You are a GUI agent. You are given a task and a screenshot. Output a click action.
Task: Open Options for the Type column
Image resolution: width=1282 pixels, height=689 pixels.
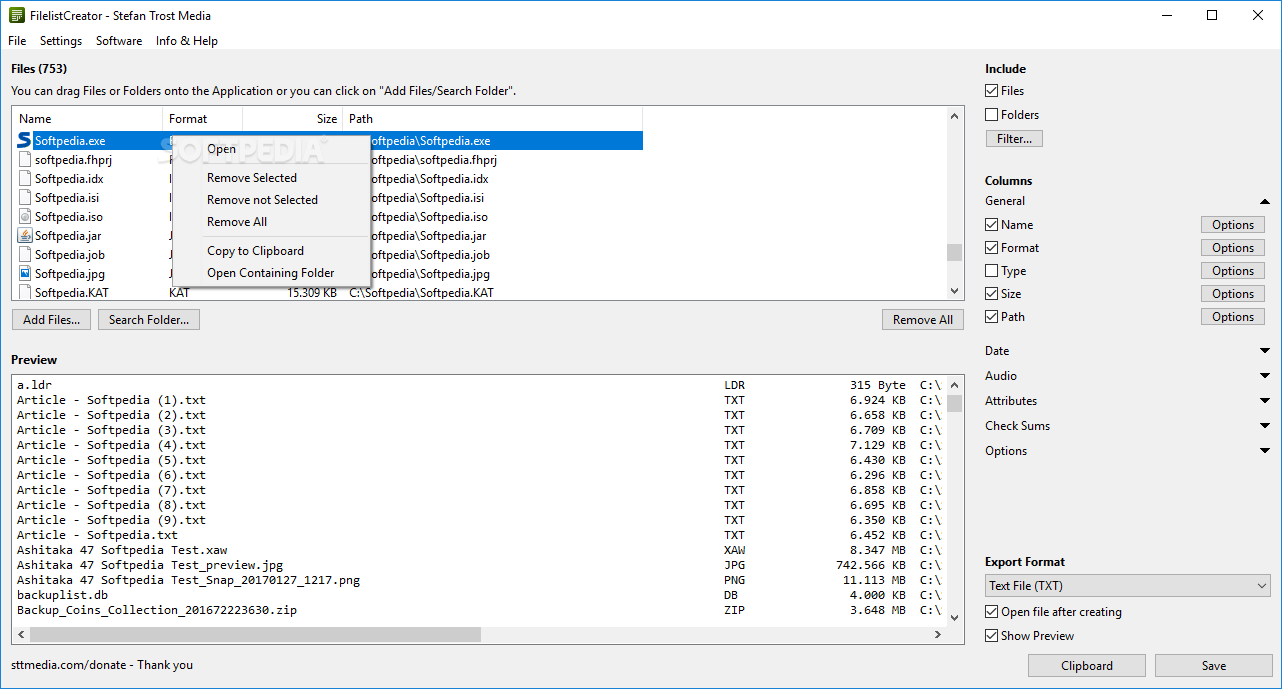(x=1233, y=271)
